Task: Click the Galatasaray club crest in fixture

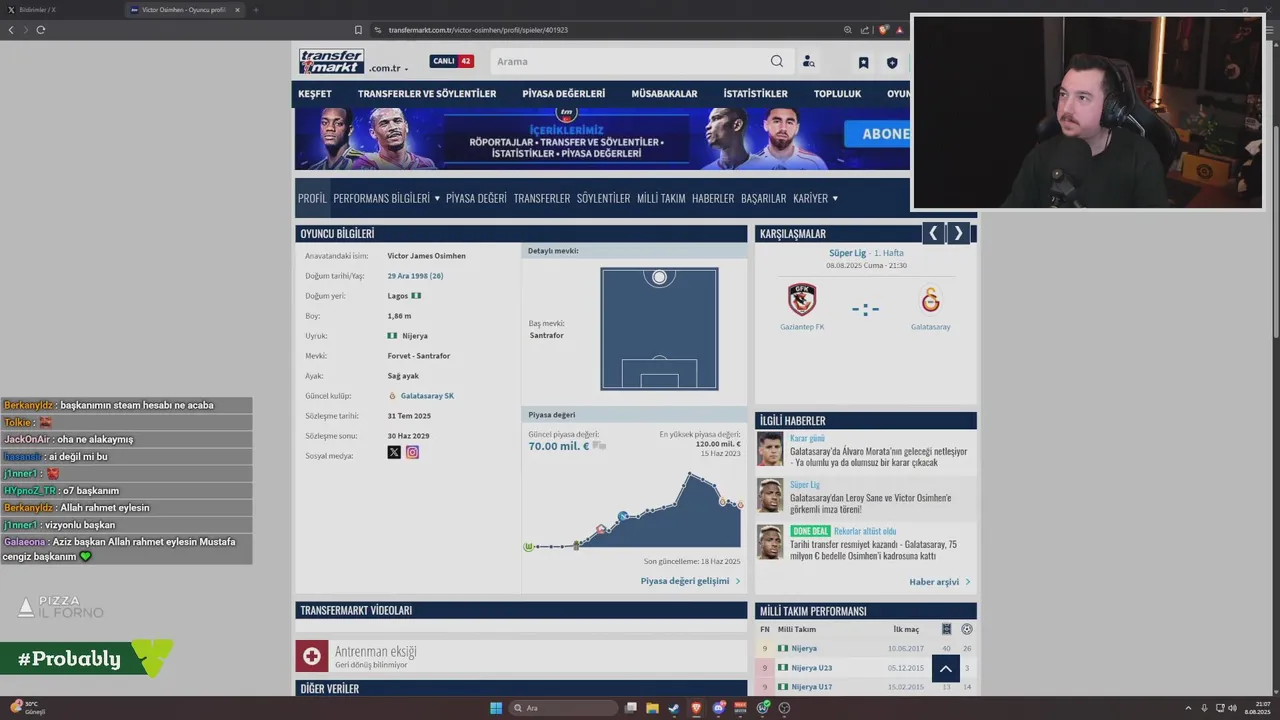Action: (930, 299)
